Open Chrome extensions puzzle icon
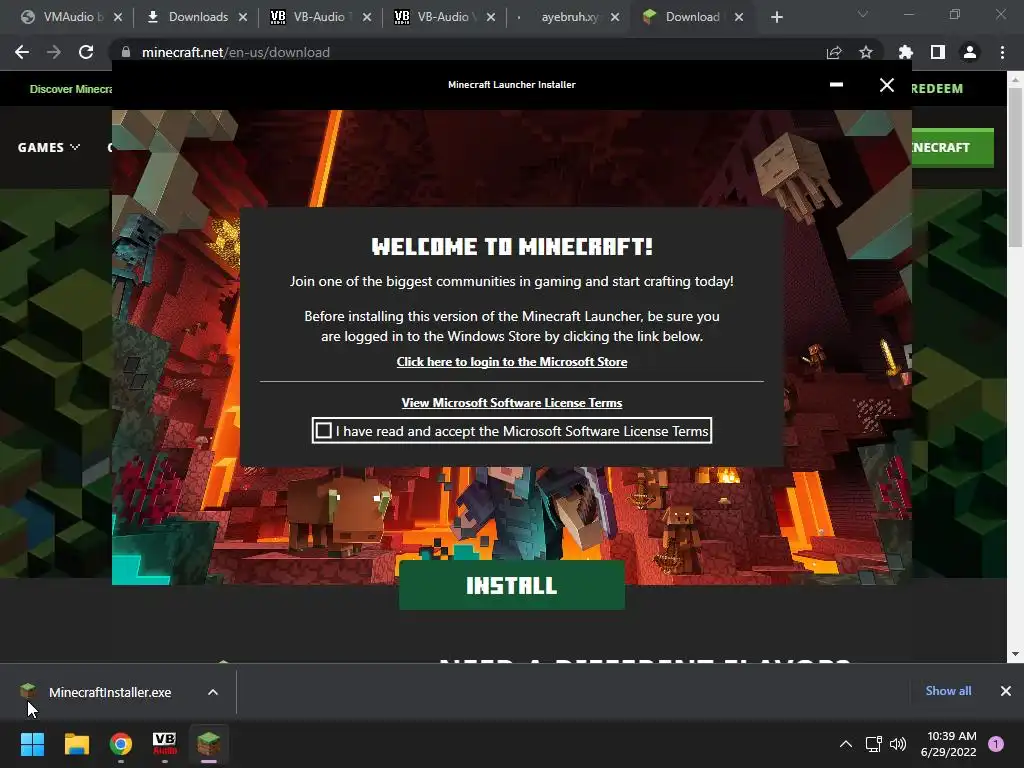The image size is (1024, 768). coord(906,52)
